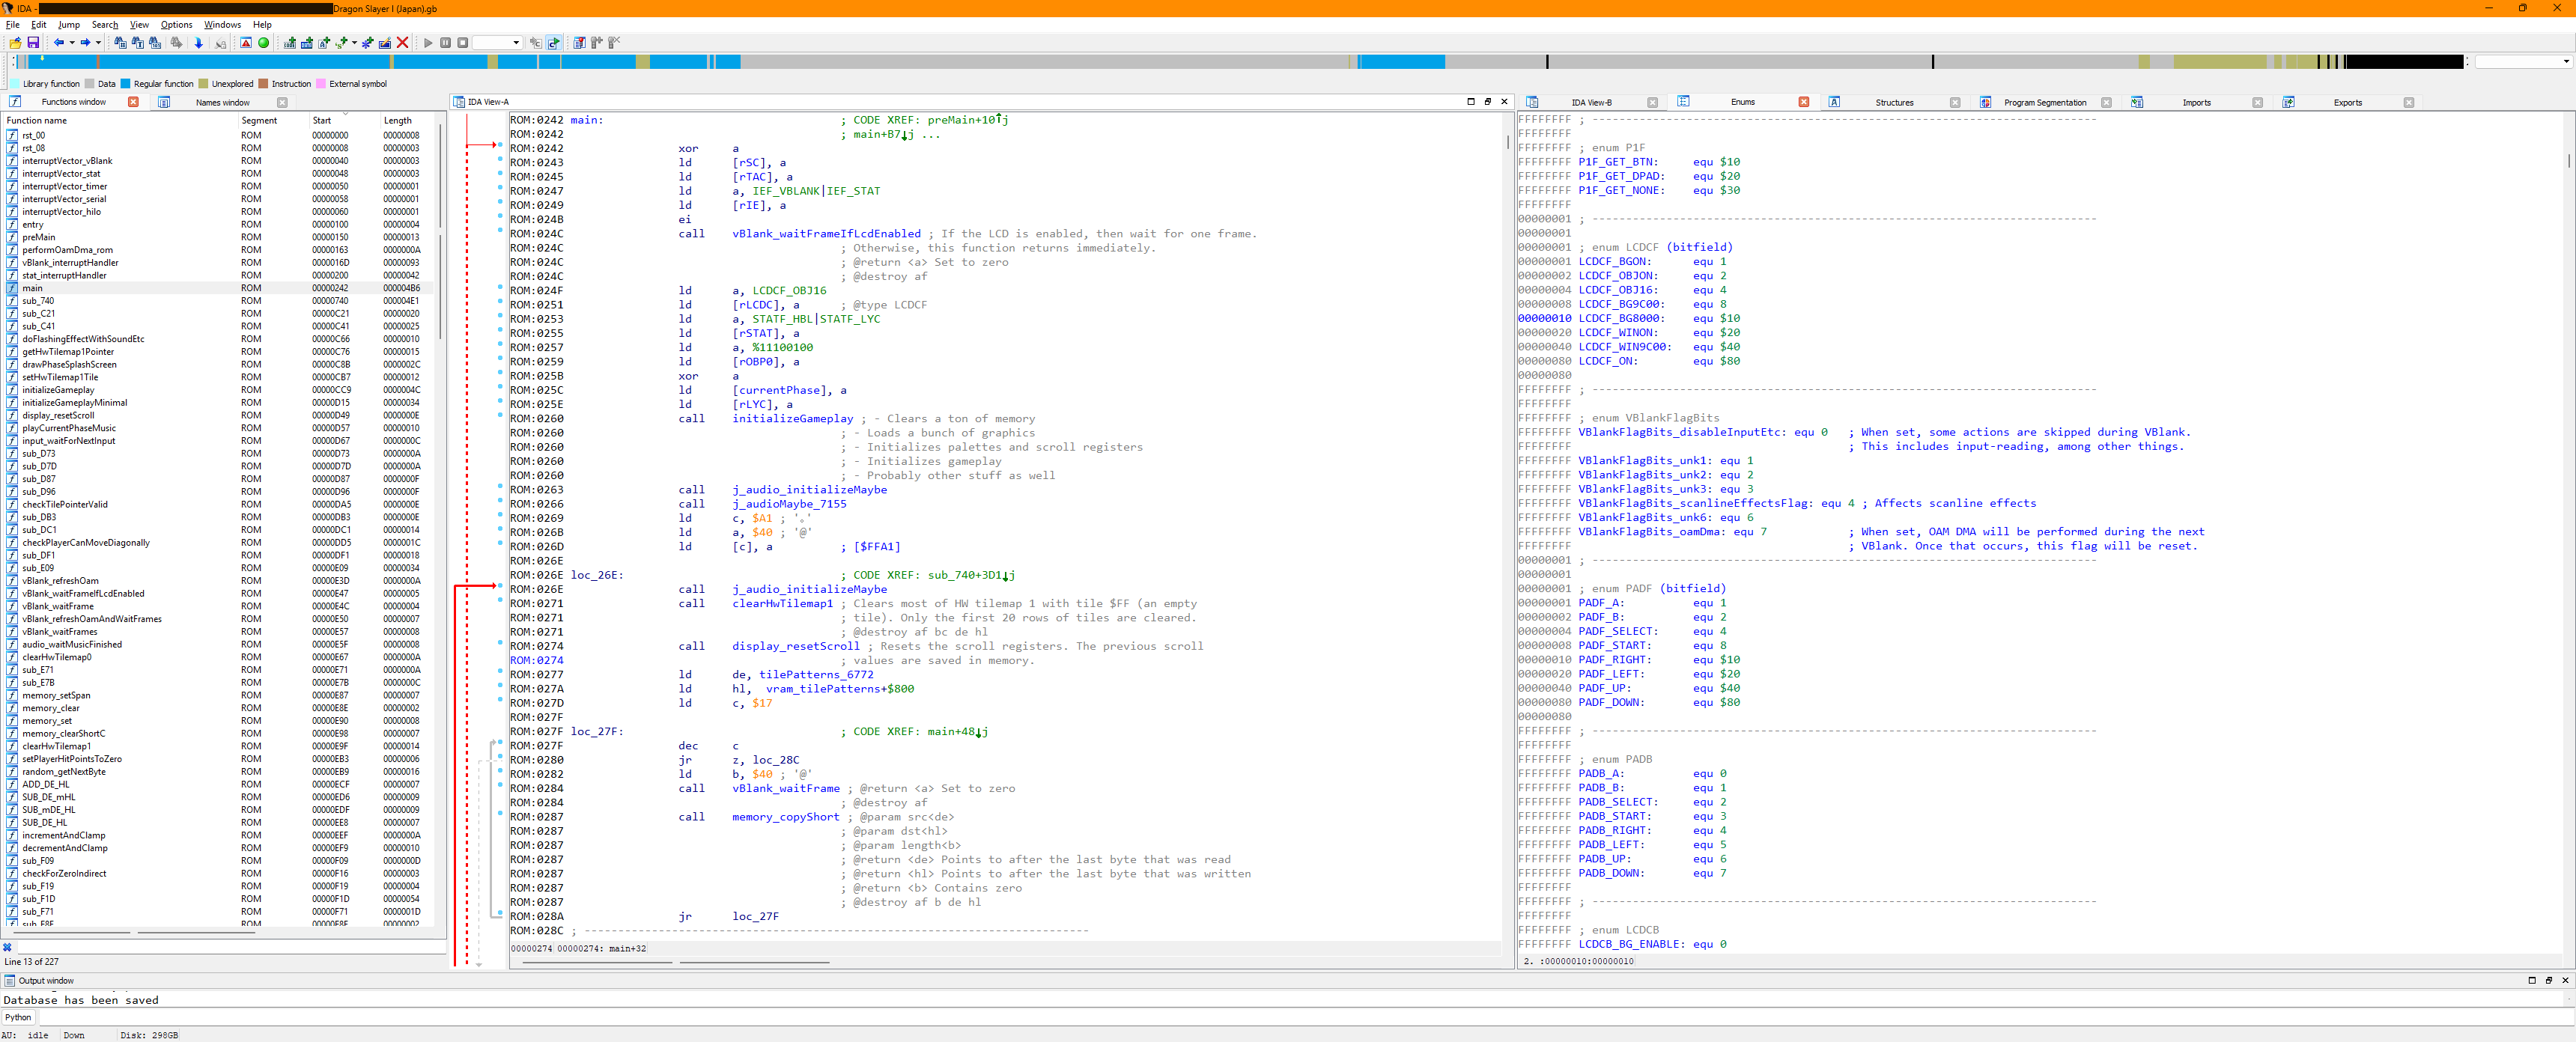2576x1042 pixels.
Task: Click the binoculars byte-sequence search icon
Action: point(155,43)
